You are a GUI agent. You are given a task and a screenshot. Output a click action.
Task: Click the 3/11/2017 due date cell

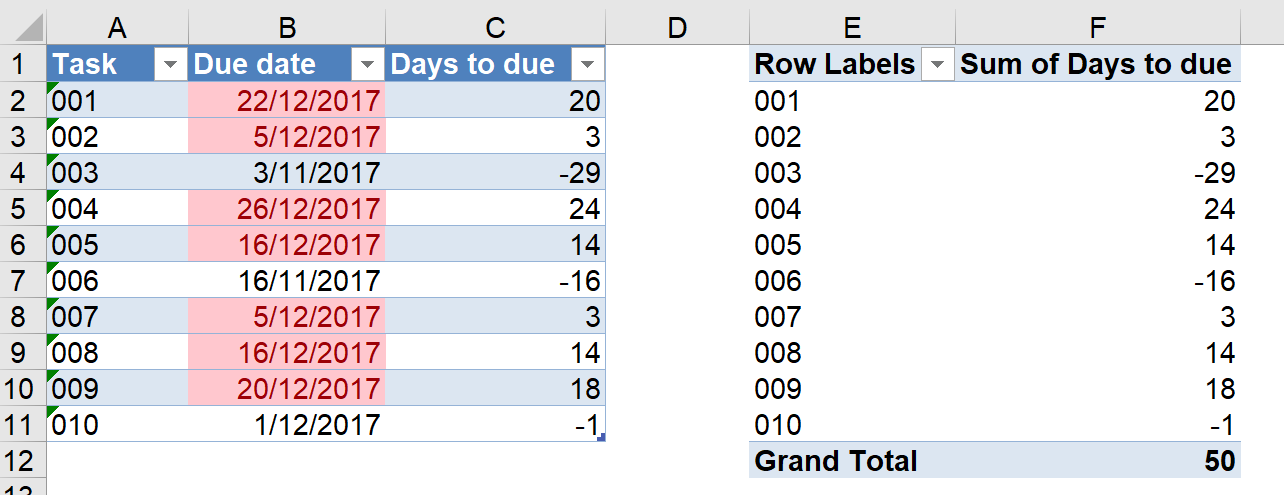(x=286, y=173)
